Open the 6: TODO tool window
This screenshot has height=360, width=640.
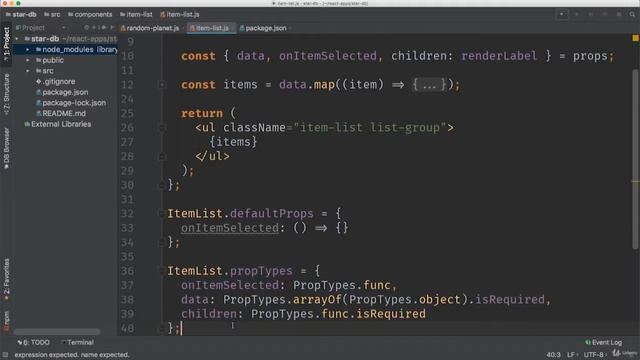[33, 342]
